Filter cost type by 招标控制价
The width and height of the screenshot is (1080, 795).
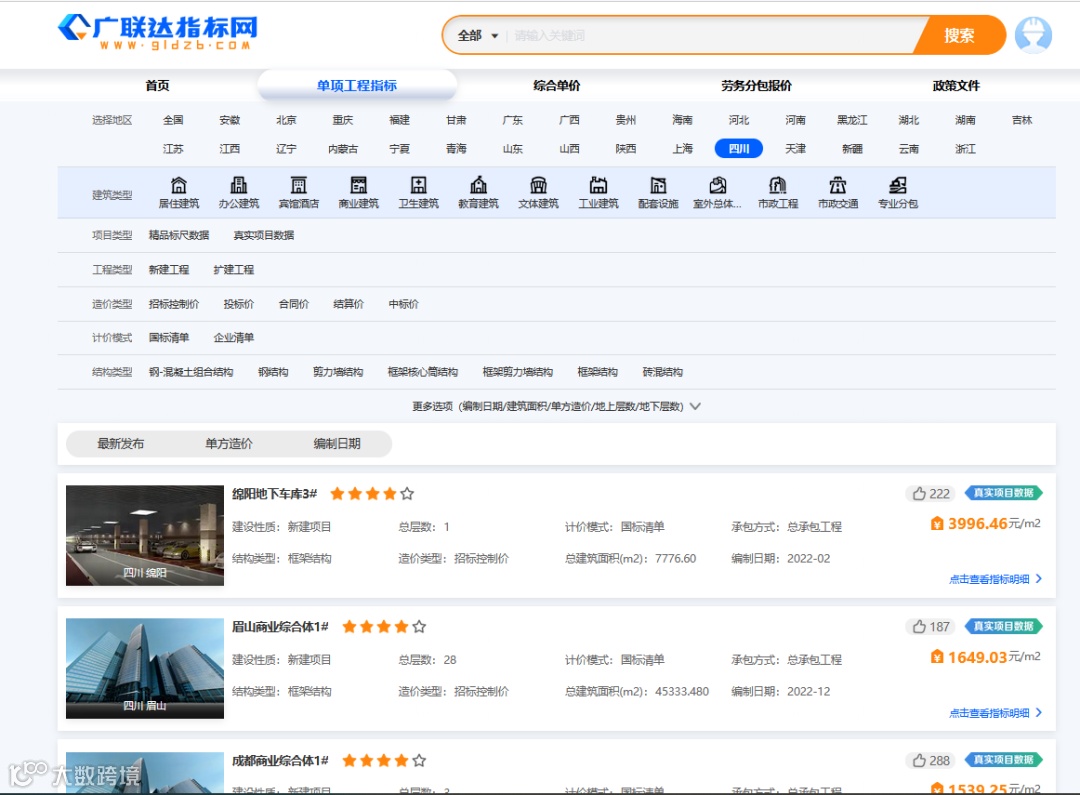point(174,304)
